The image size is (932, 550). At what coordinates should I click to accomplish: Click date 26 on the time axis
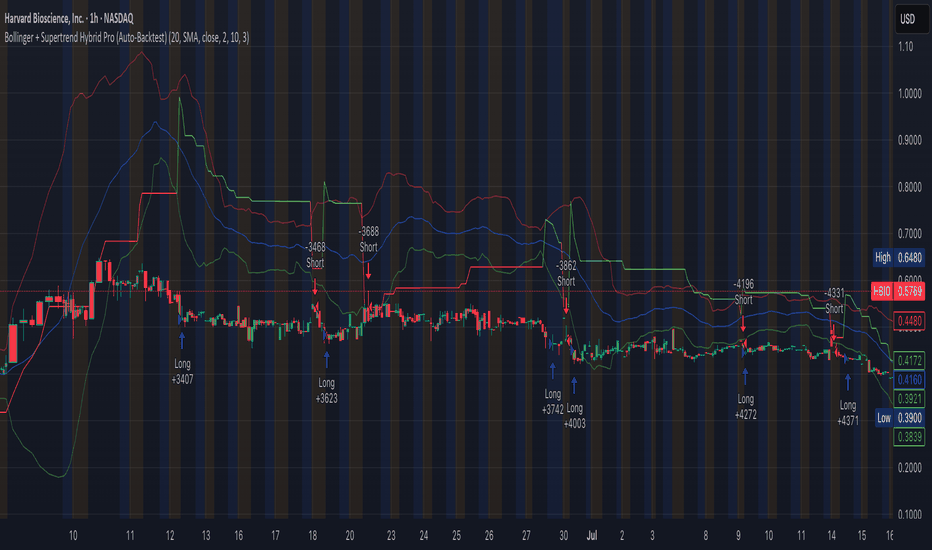coord(489,536)
